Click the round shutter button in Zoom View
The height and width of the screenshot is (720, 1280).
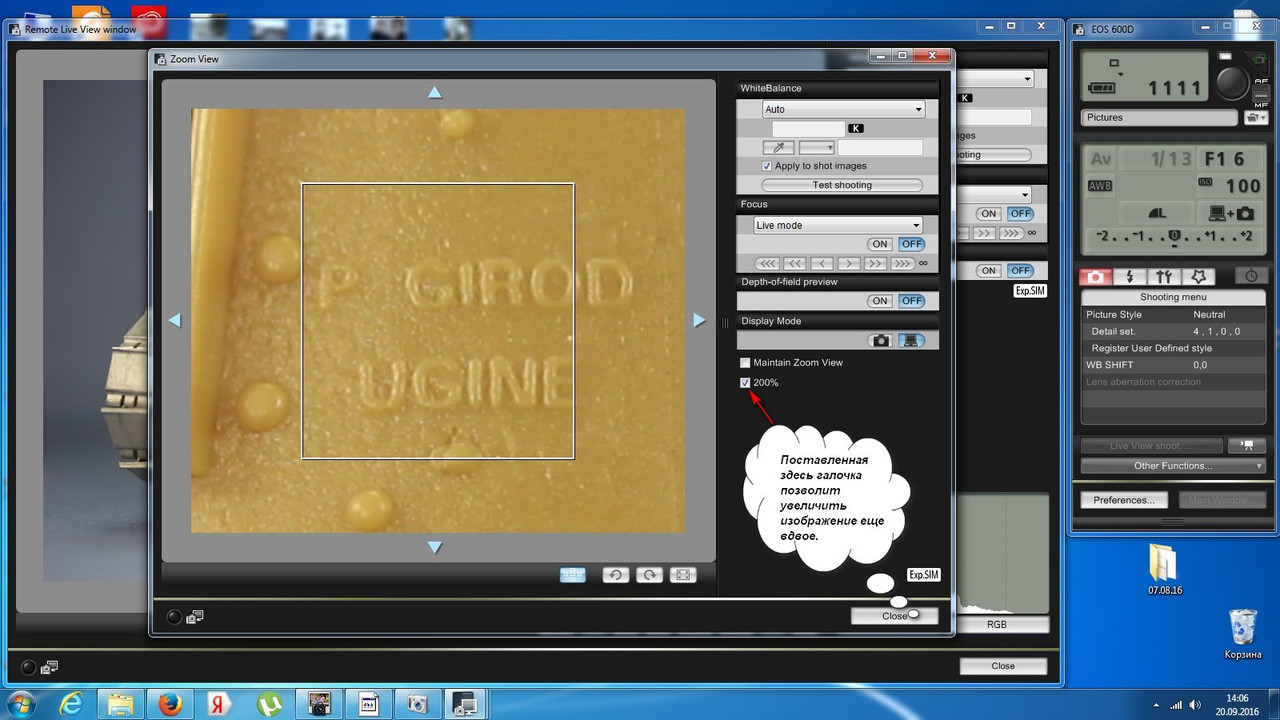point(173,617)
